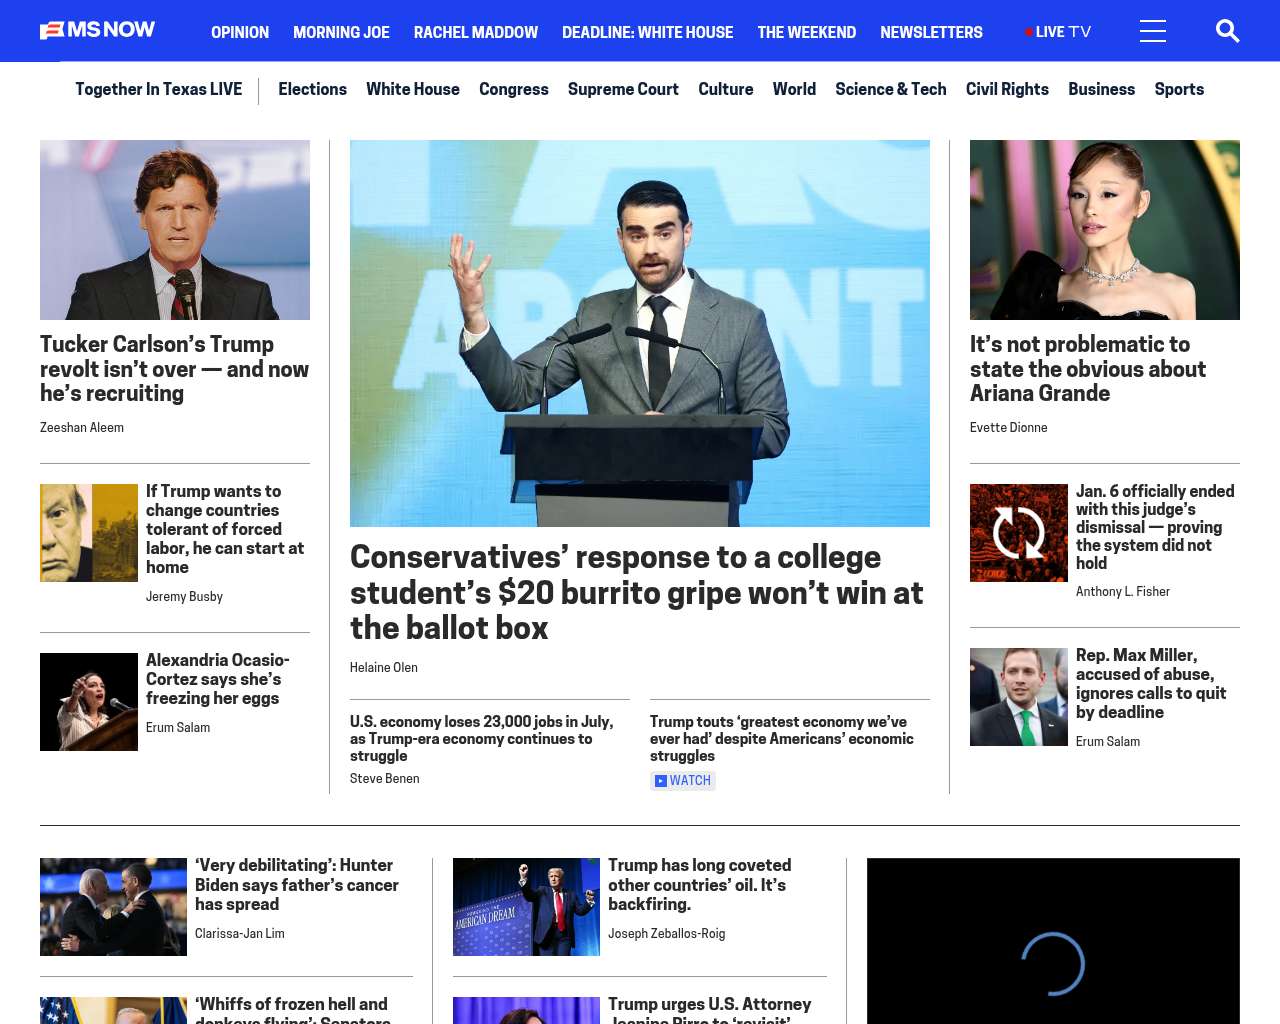Open Together In Texas LIVE link
The image size is (1280, 1024).
coord(159,89)
